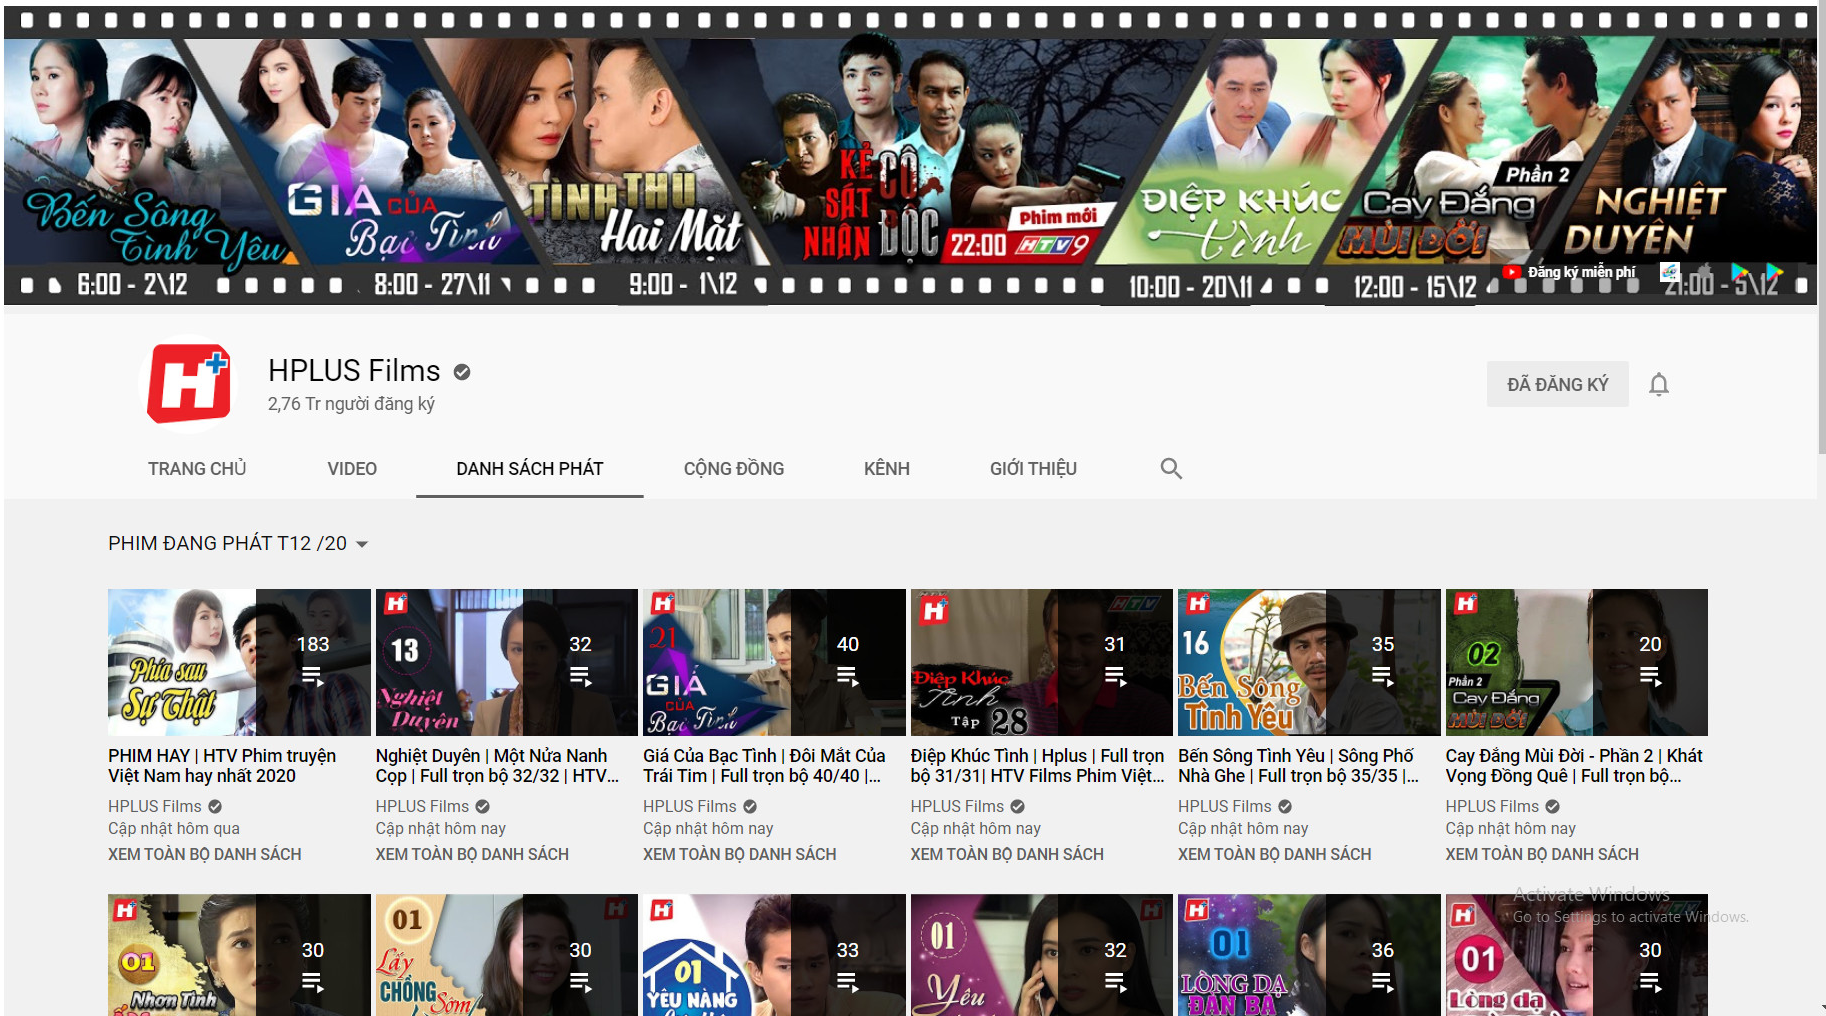
Task: Switch to the VIDEO tab
Action: click(352, 469)
